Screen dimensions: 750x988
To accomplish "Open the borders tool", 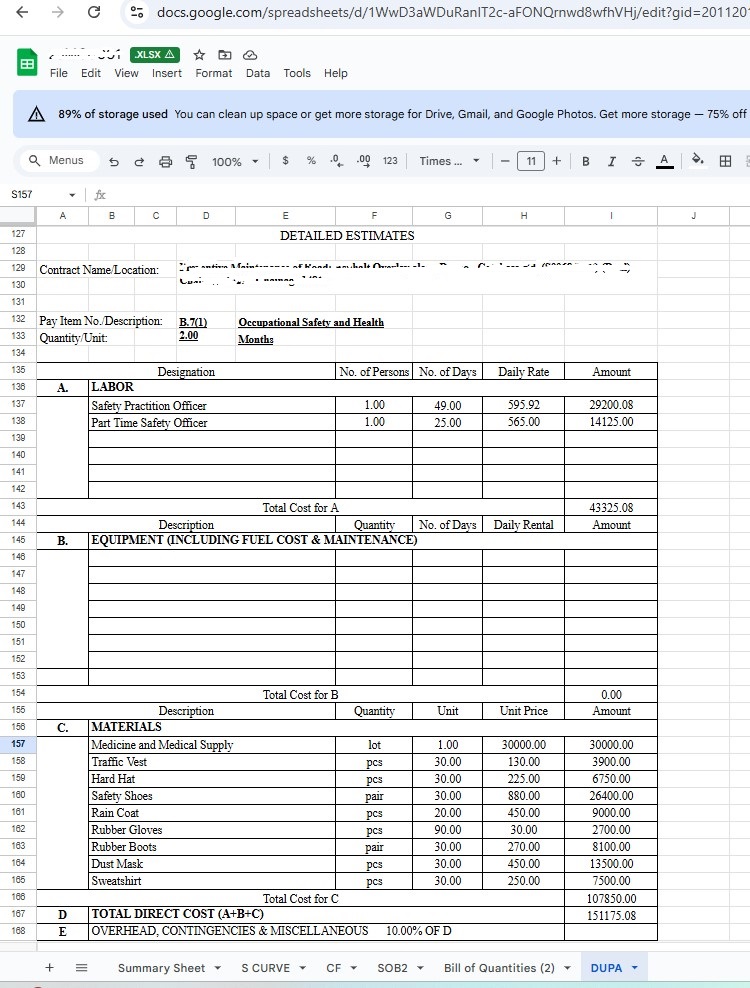I will click(x=725, y=161).
